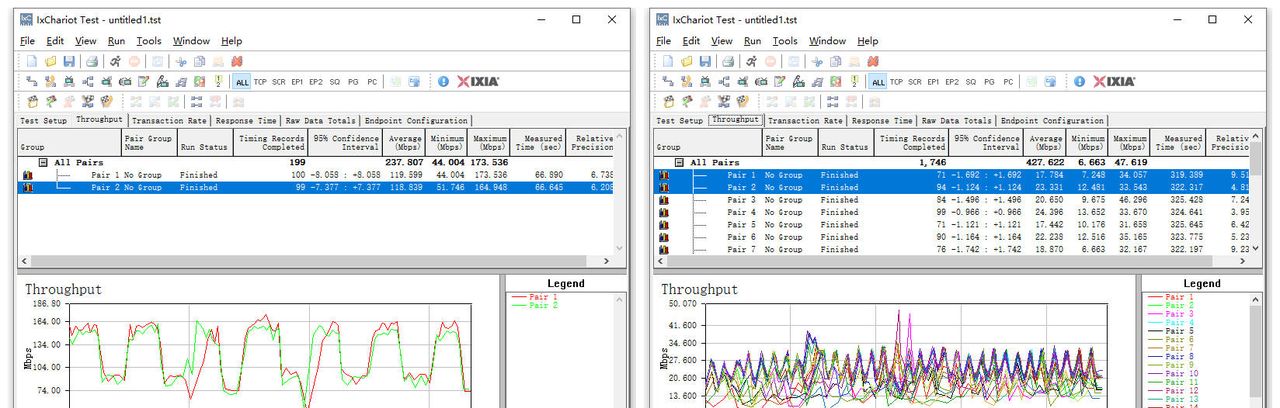Click the Add pair icon in right window

[x=668, y=82]
